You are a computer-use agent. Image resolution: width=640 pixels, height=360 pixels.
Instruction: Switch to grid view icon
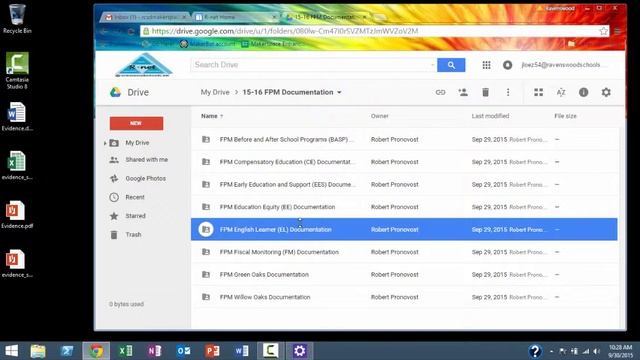click(539, 92)
